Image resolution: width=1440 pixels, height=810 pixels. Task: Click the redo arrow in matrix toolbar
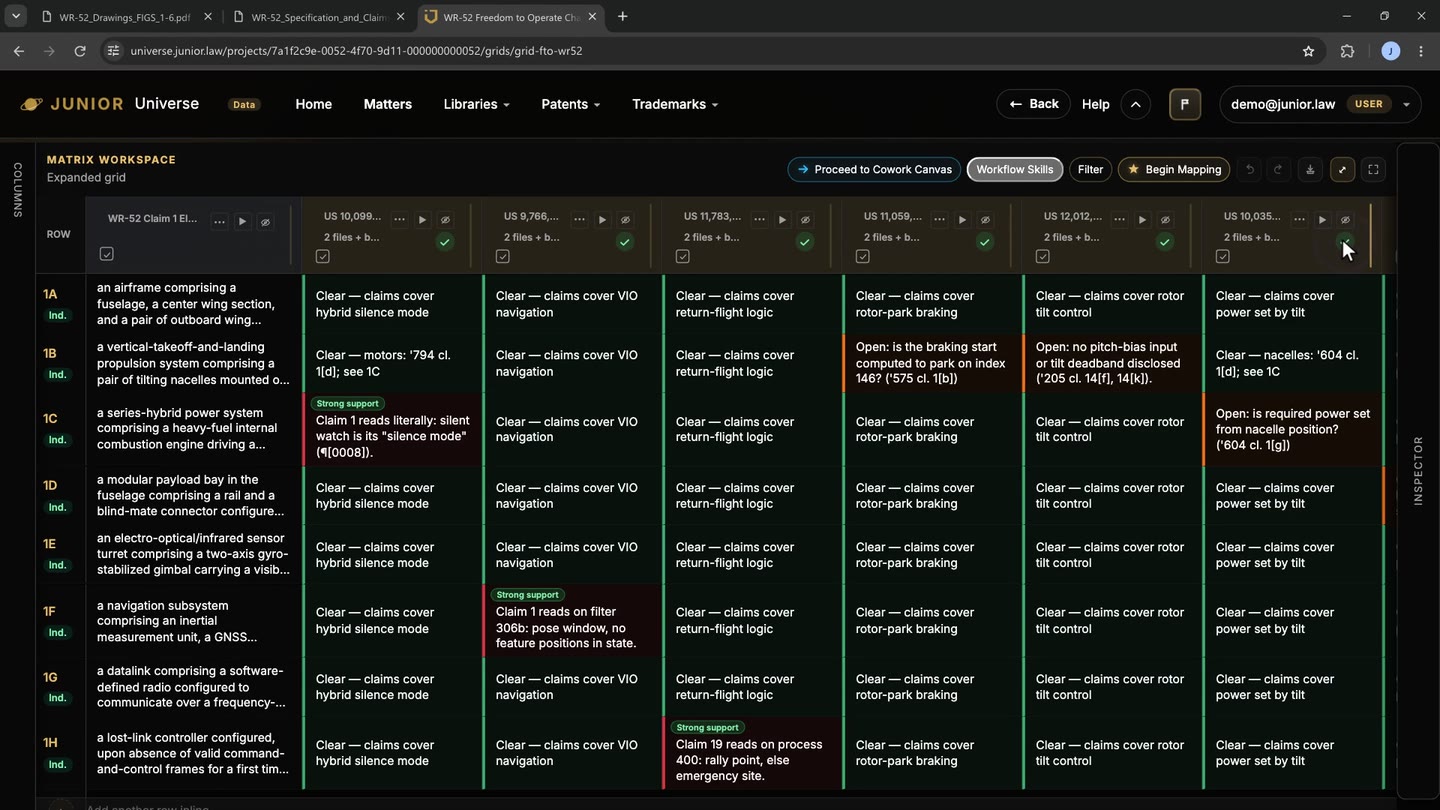pyautogui.click(x=1277, y=169)
